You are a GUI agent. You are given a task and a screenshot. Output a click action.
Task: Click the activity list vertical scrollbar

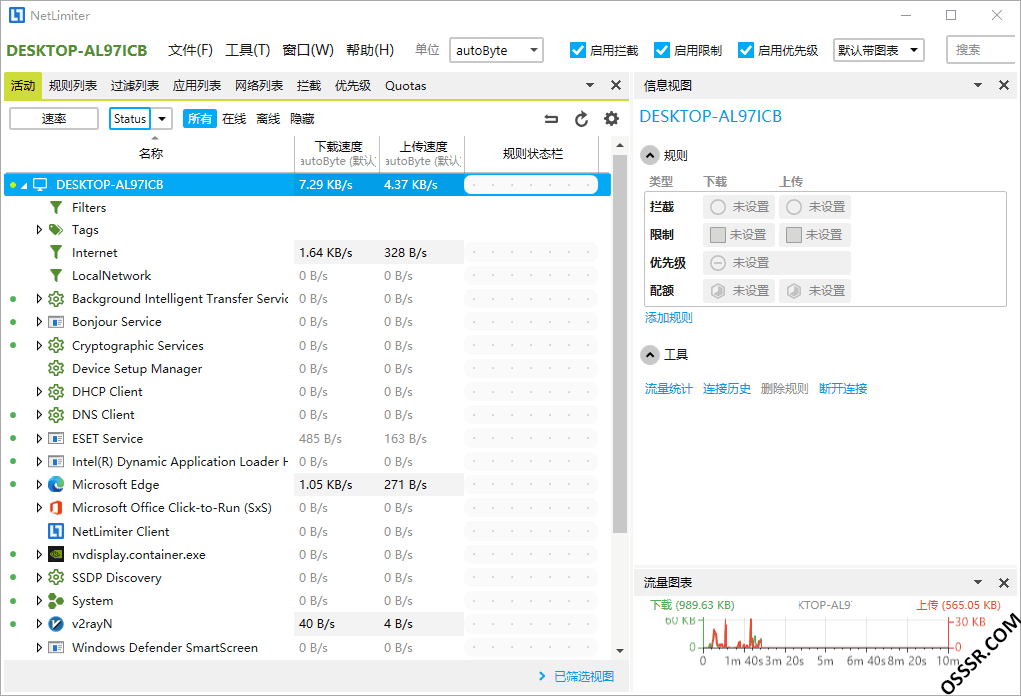point(620,344)
